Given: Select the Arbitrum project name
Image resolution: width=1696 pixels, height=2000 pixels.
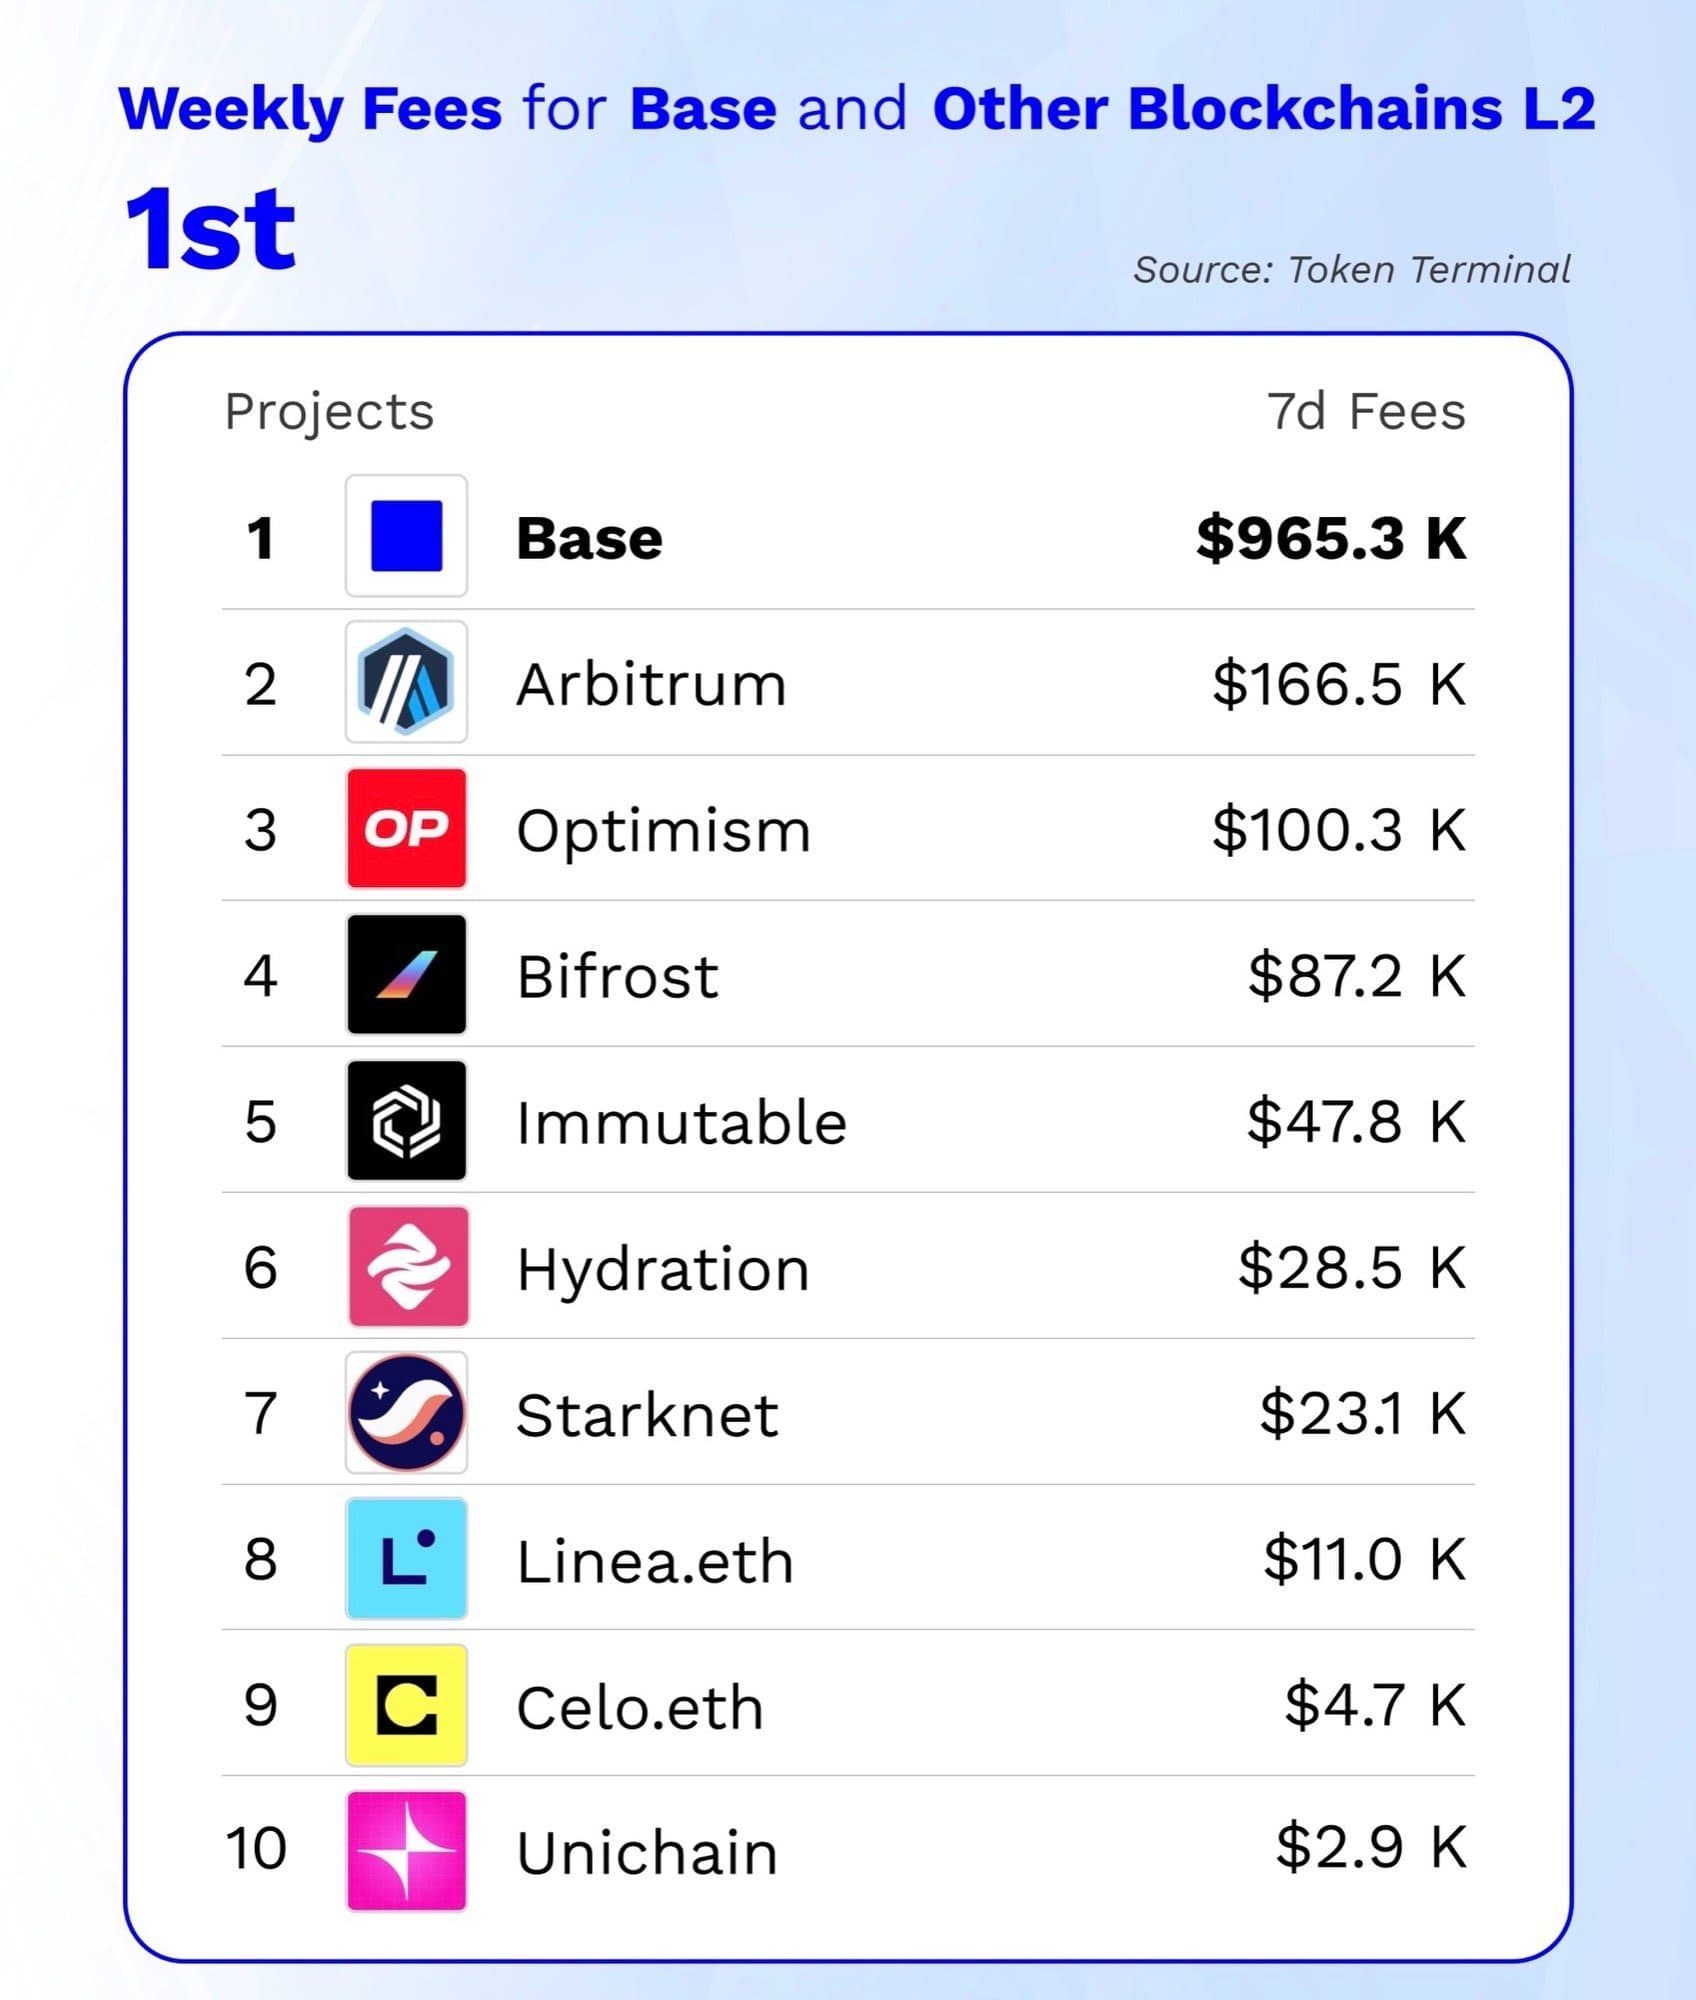Looking at the screenshot, I should pyautogui.click(x=651, y=685).
